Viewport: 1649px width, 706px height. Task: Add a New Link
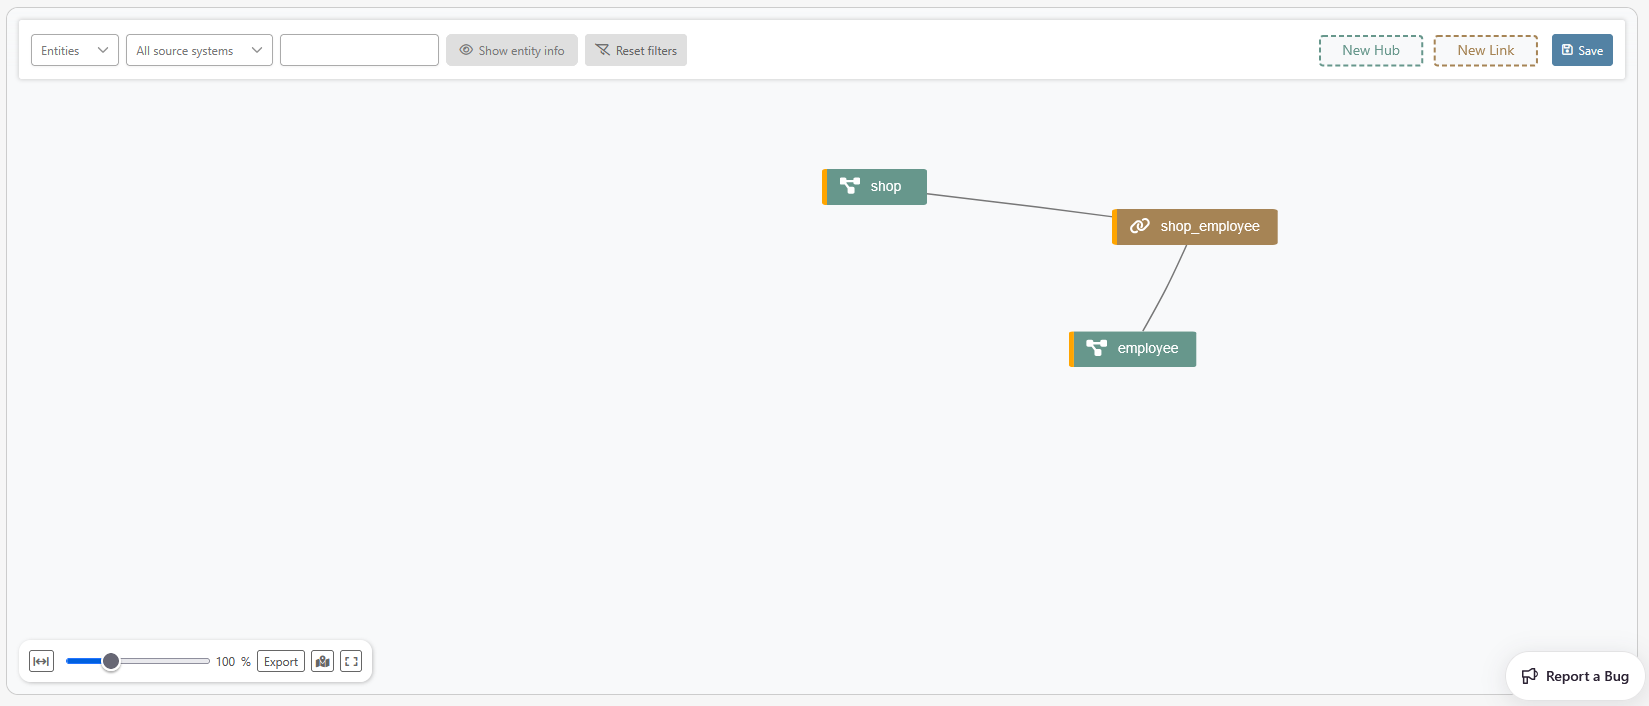click(x=1485, y=50)
